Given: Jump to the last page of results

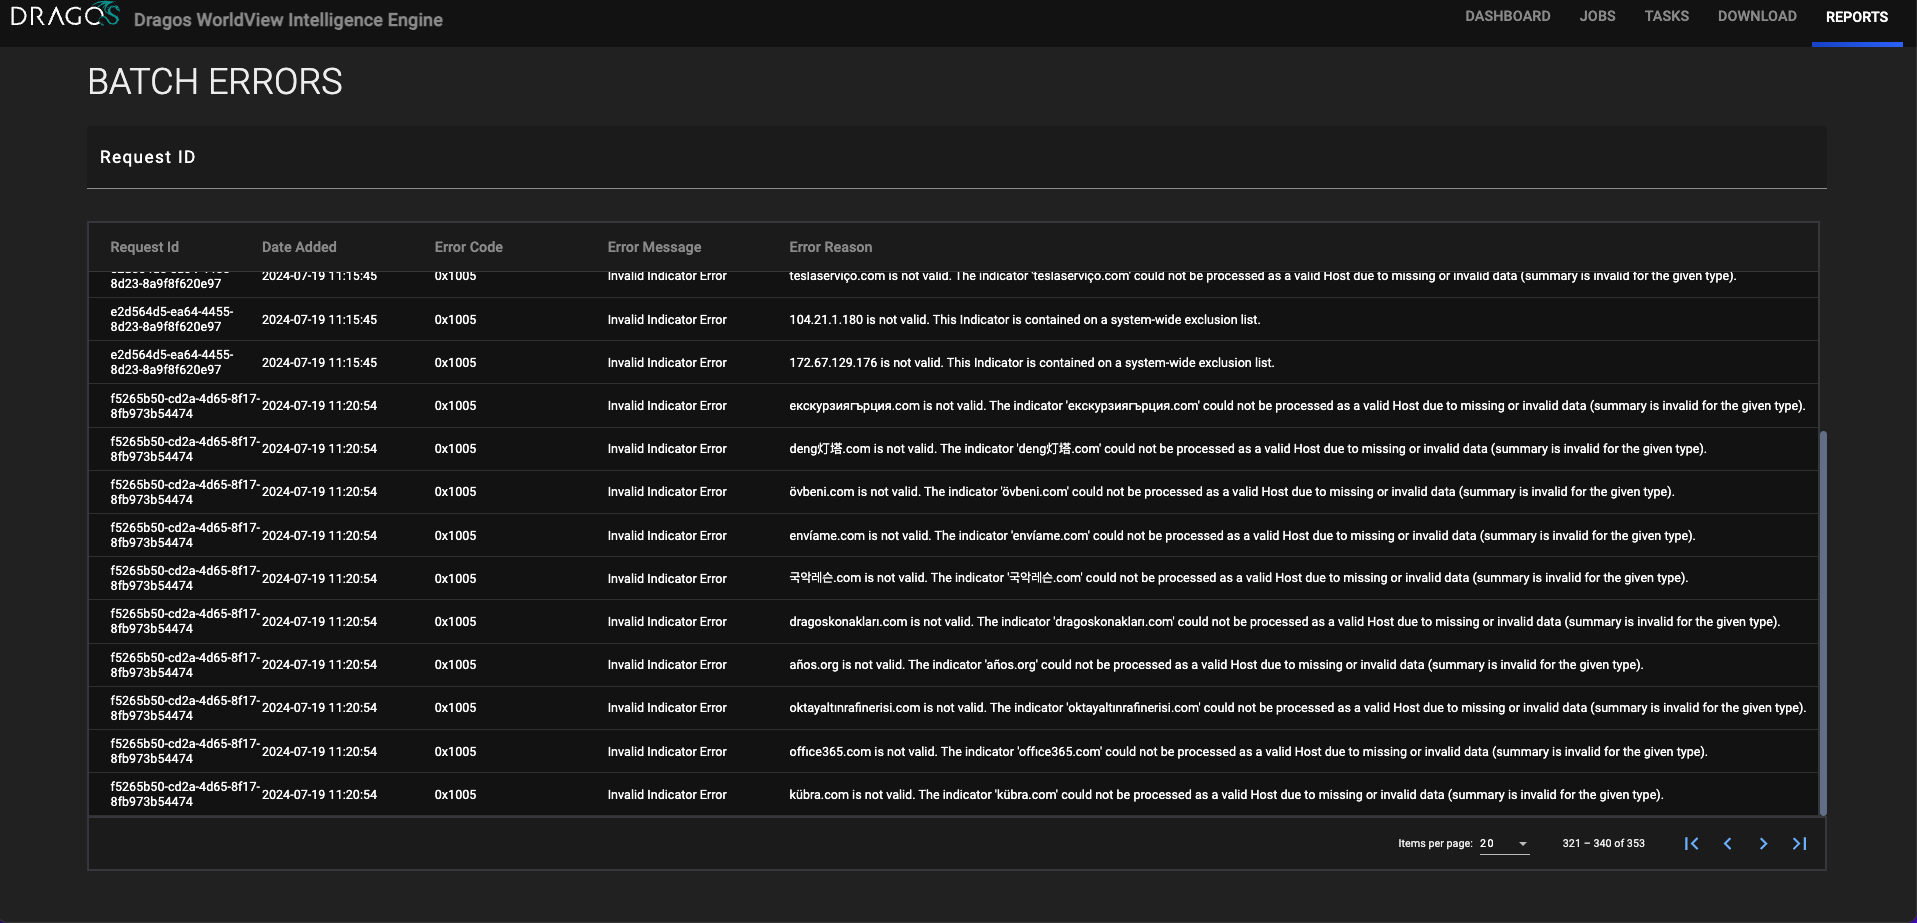Looking at the screenshot, I should pyautogui.click(x=1799, y=844).
